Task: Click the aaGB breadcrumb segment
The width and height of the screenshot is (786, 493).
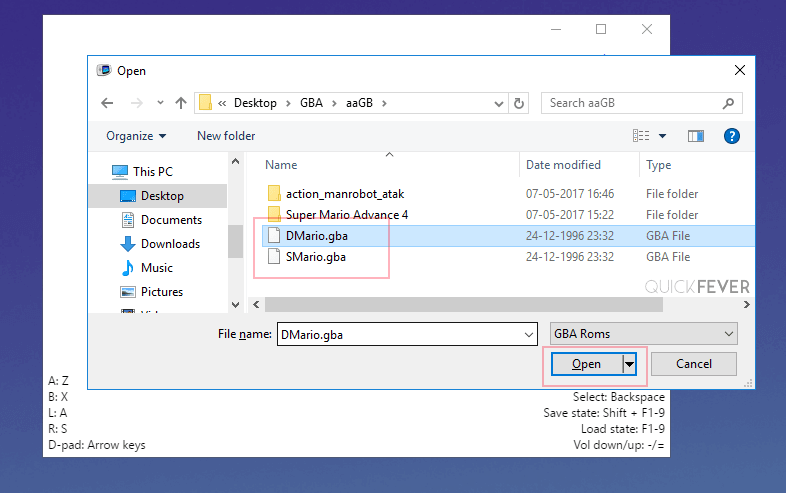Action: click(x=359, y=103)
